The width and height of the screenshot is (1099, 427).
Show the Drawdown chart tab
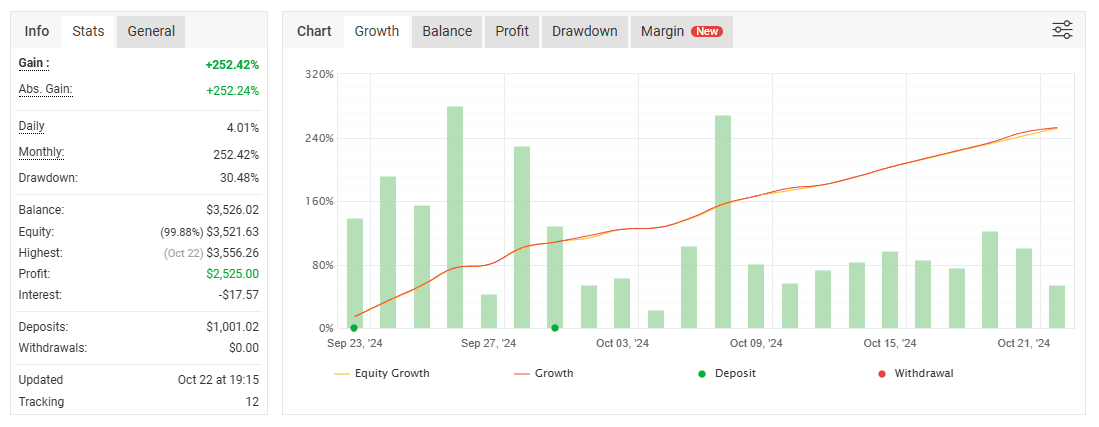click(585, 32)
